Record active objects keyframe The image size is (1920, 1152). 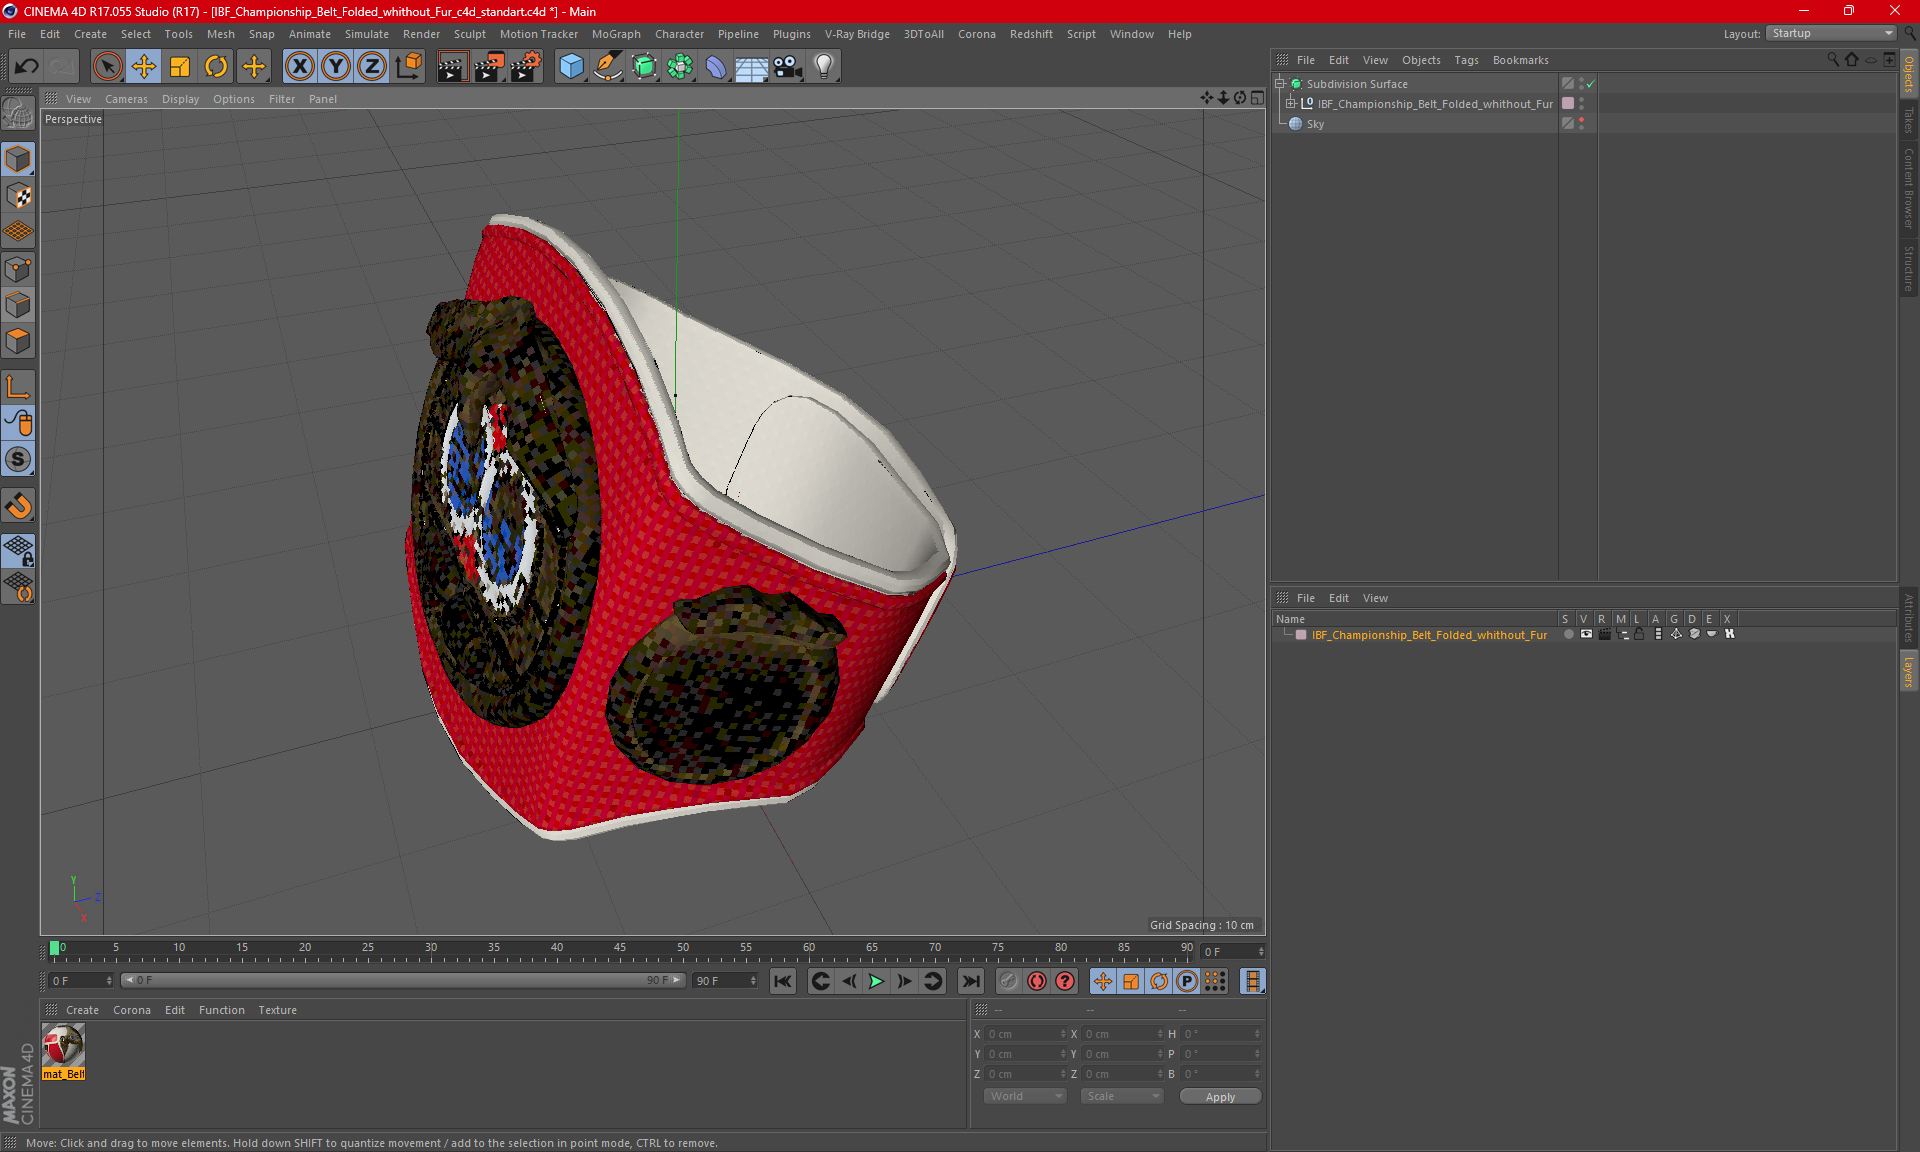tap(1037, 981)
